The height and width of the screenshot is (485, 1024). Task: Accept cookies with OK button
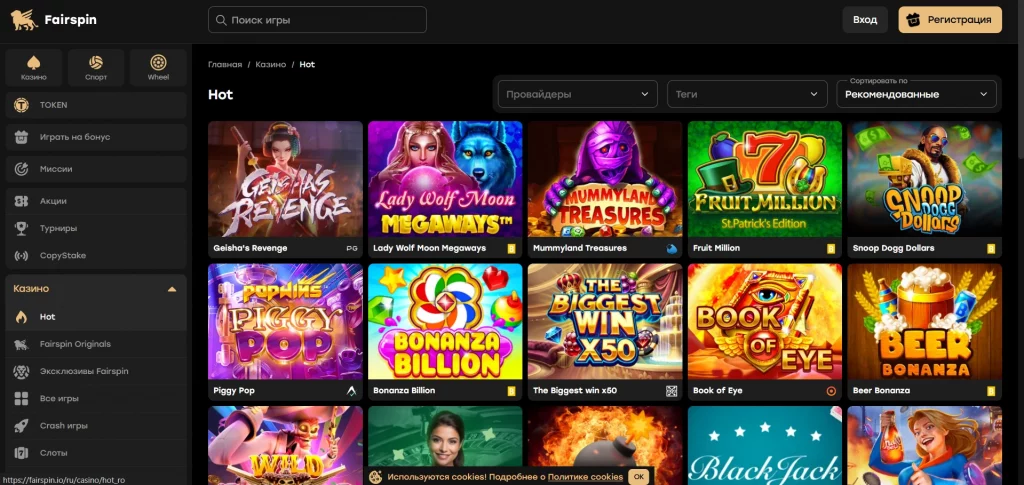(639, 477)
